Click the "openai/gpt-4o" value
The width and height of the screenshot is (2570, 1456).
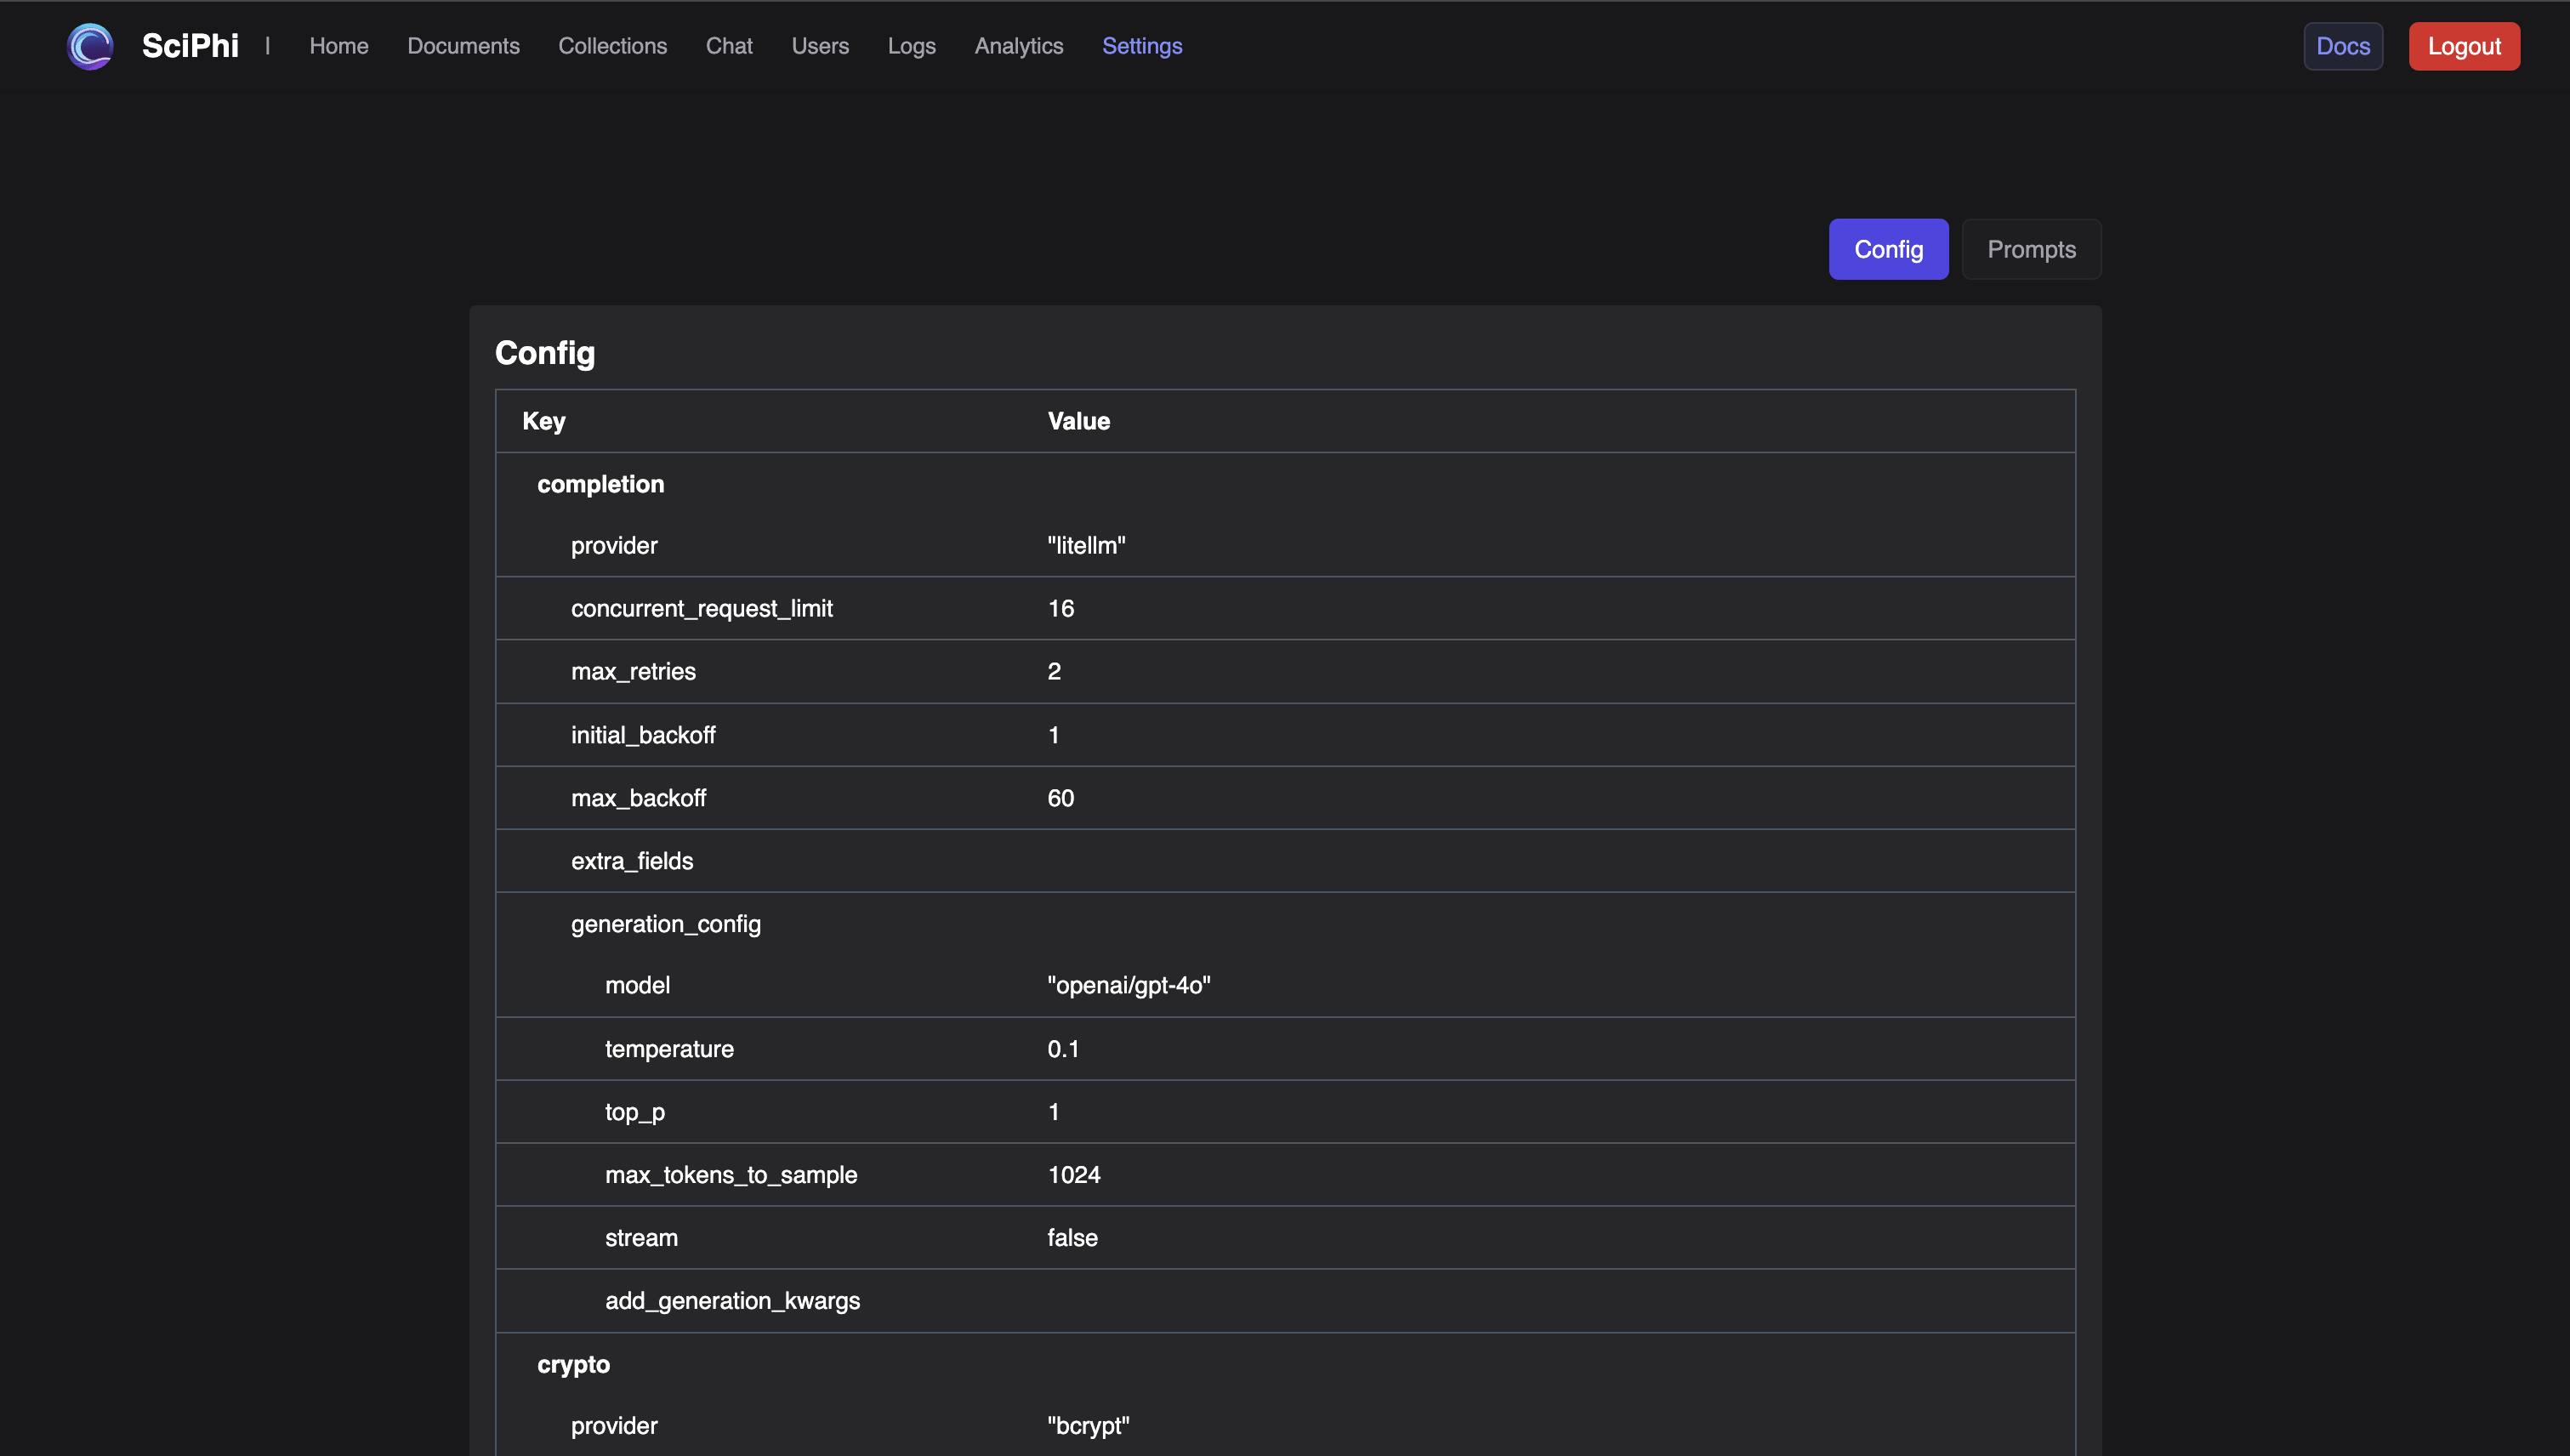pyautogui.click(x=1129, y=985)
